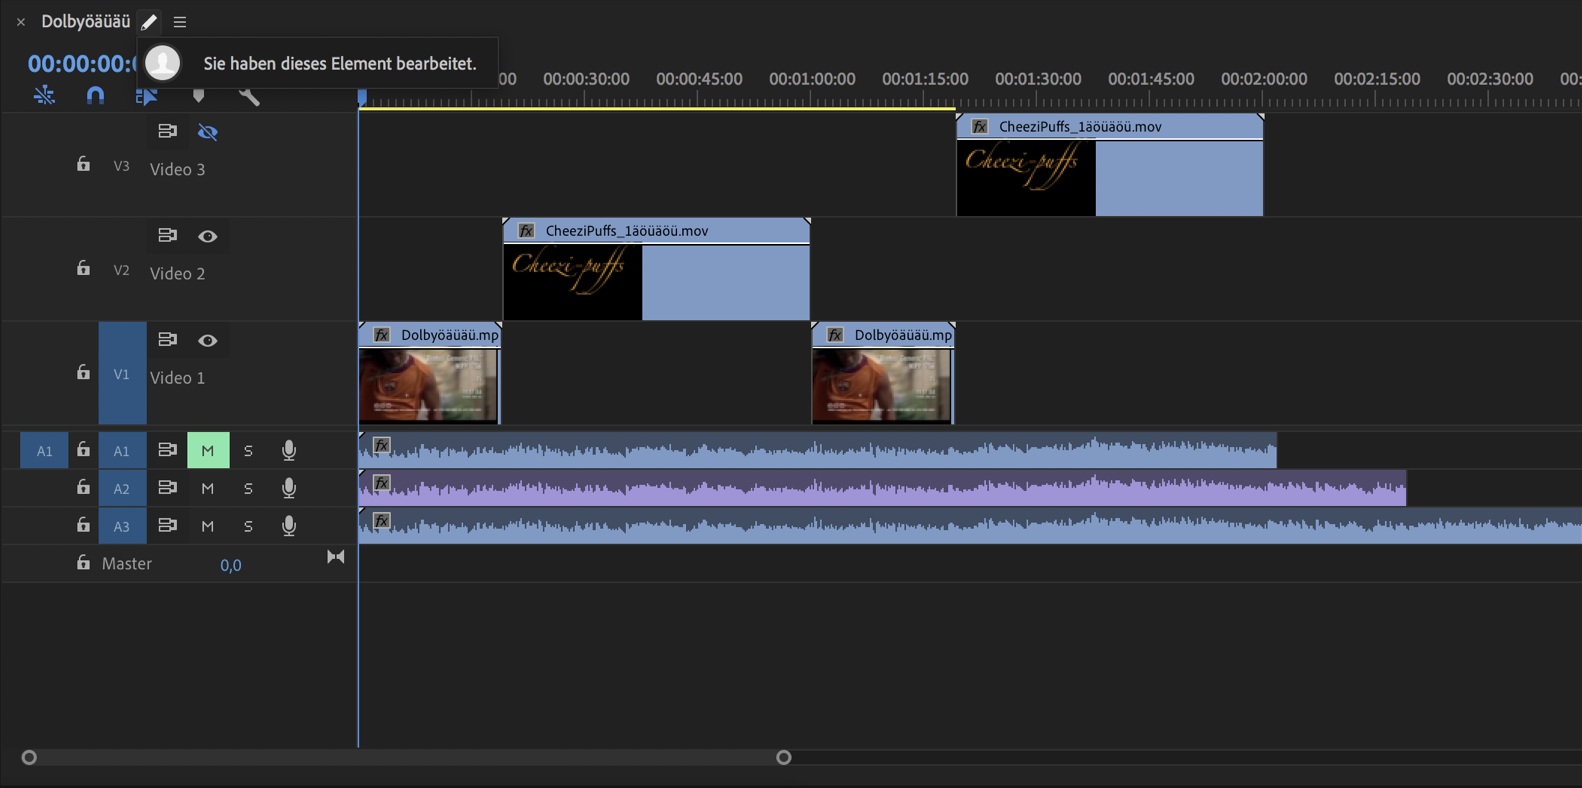Toggle sync lock on track A2

click(x=167, y=488)
